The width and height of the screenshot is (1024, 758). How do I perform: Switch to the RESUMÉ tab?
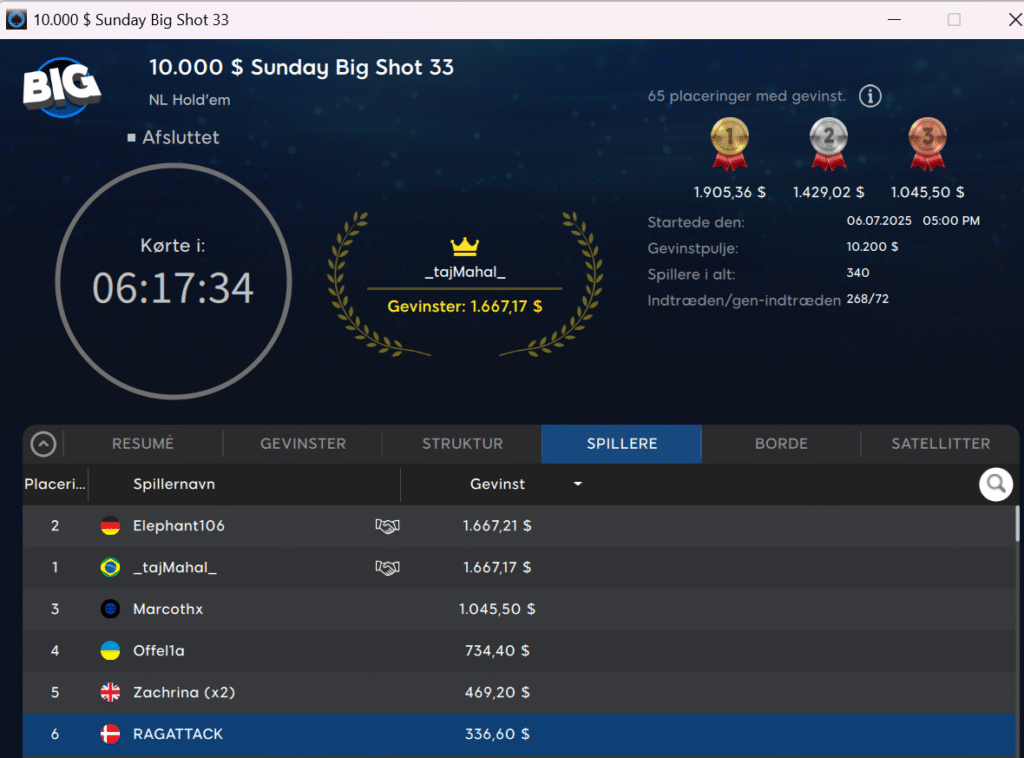(143, 444)
